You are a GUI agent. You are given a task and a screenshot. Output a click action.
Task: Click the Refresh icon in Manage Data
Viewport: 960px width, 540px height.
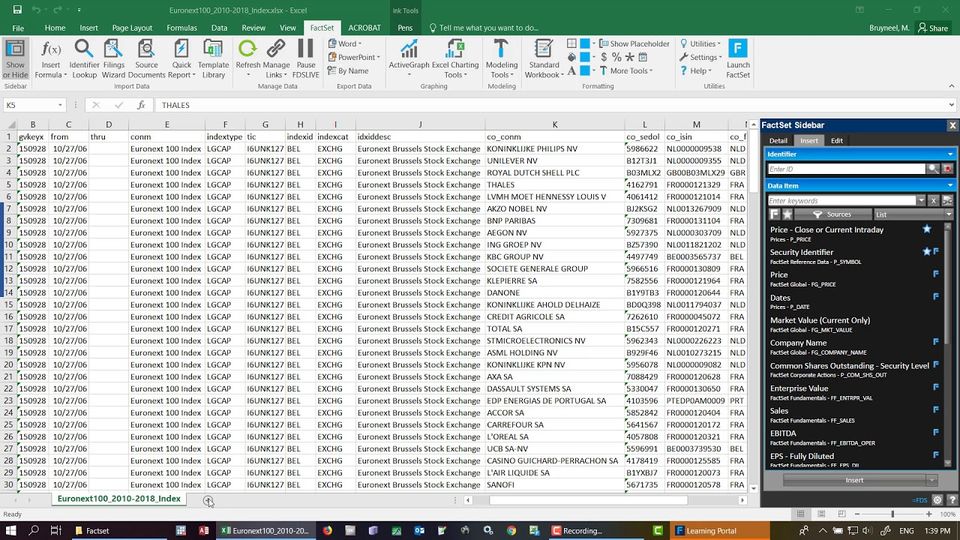click(x=247, y=59)
